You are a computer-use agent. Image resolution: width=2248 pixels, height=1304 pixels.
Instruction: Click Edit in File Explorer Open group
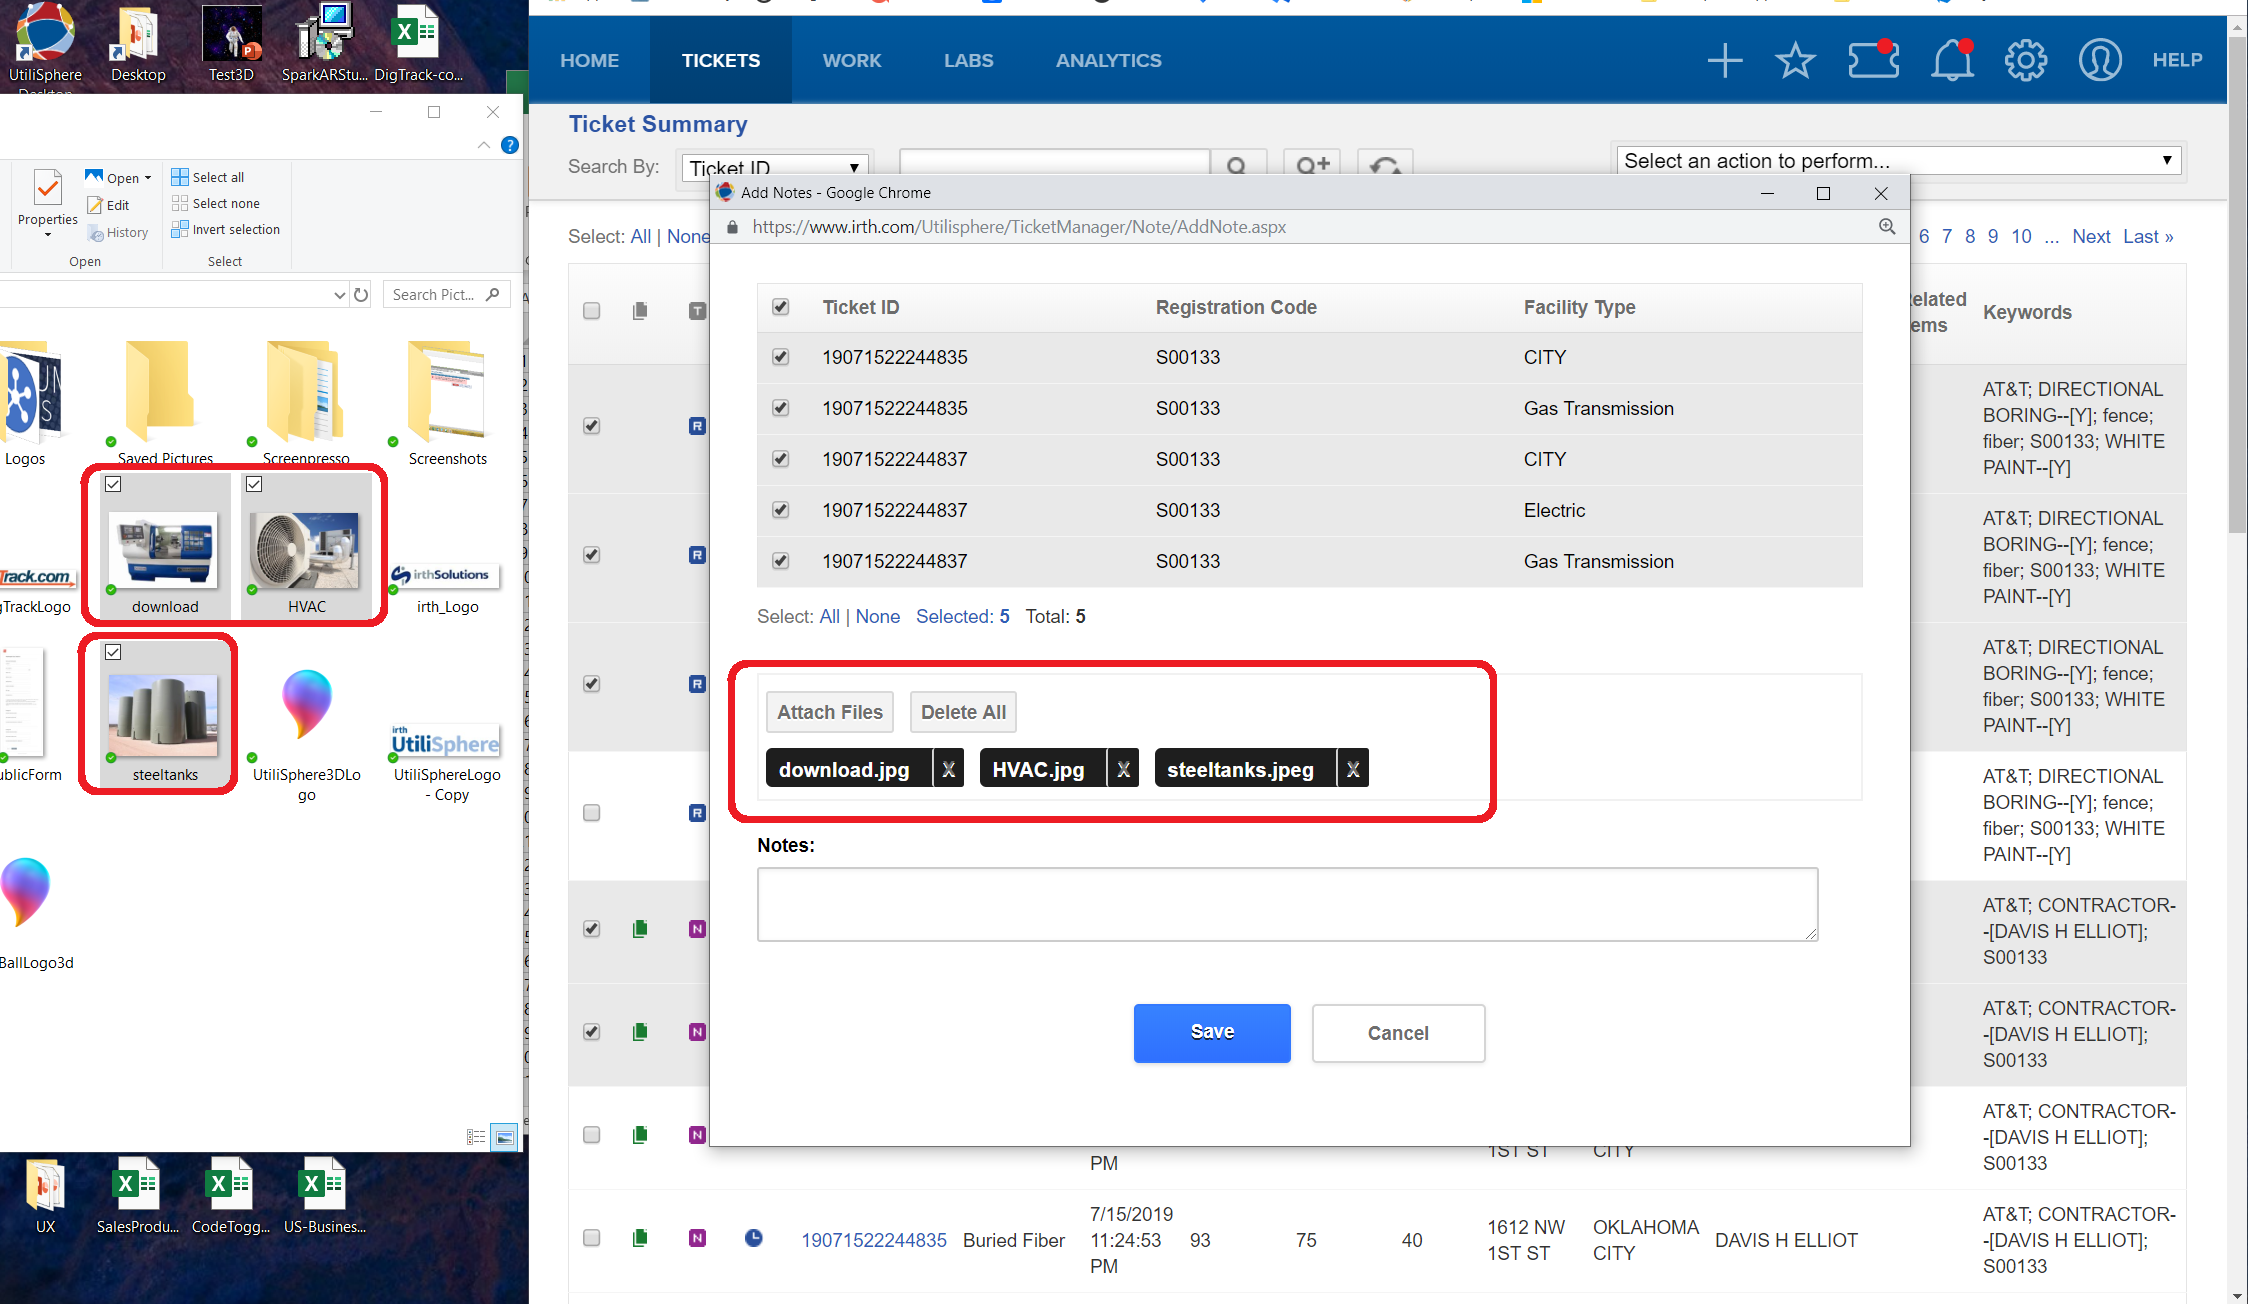tap(109, 205)
